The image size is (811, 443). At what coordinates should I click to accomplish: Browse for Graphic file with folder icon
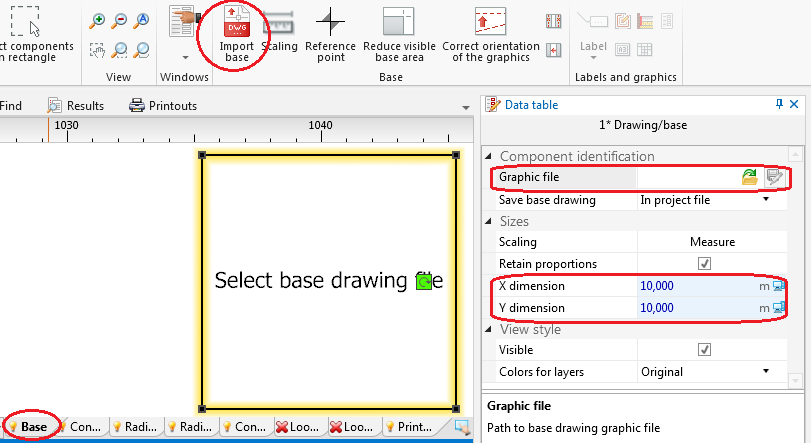pos(749,177)
